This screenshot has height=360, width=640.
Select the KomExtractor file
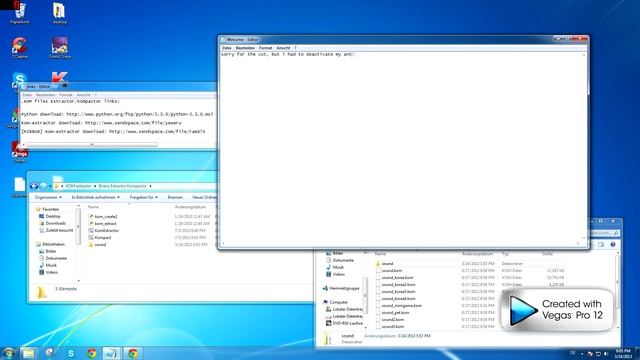pos(104,230)
